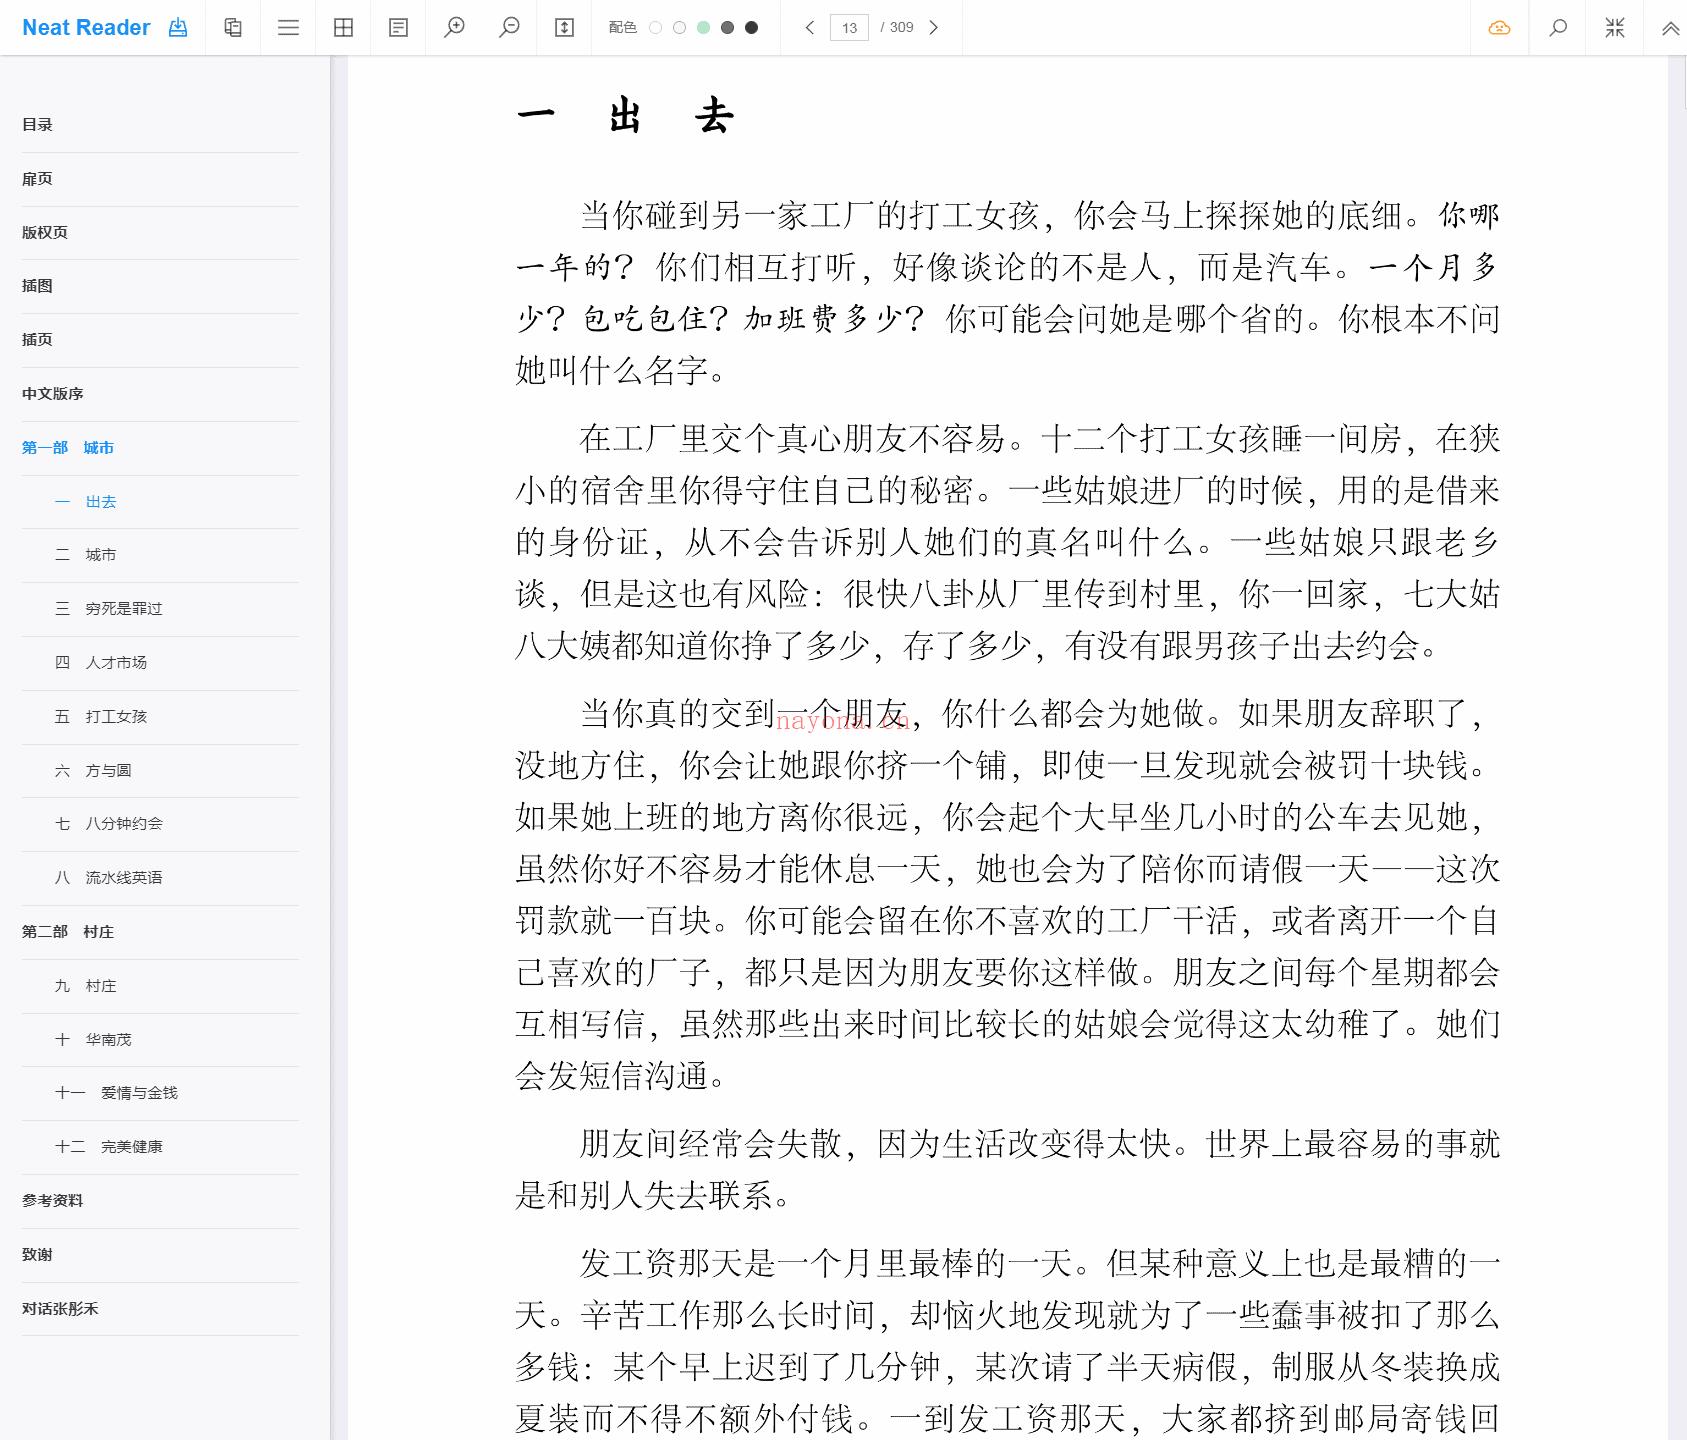
Task: Select the green color scheme swatch
Action: click(703, 28)
